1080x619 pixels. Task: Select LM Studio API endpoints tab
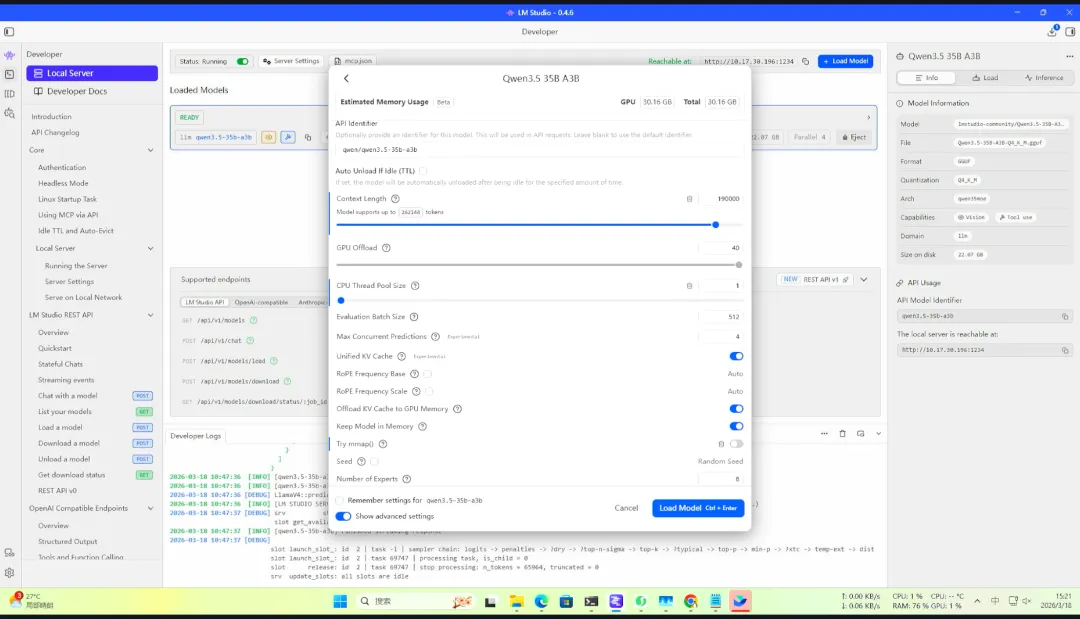point(205,302)
